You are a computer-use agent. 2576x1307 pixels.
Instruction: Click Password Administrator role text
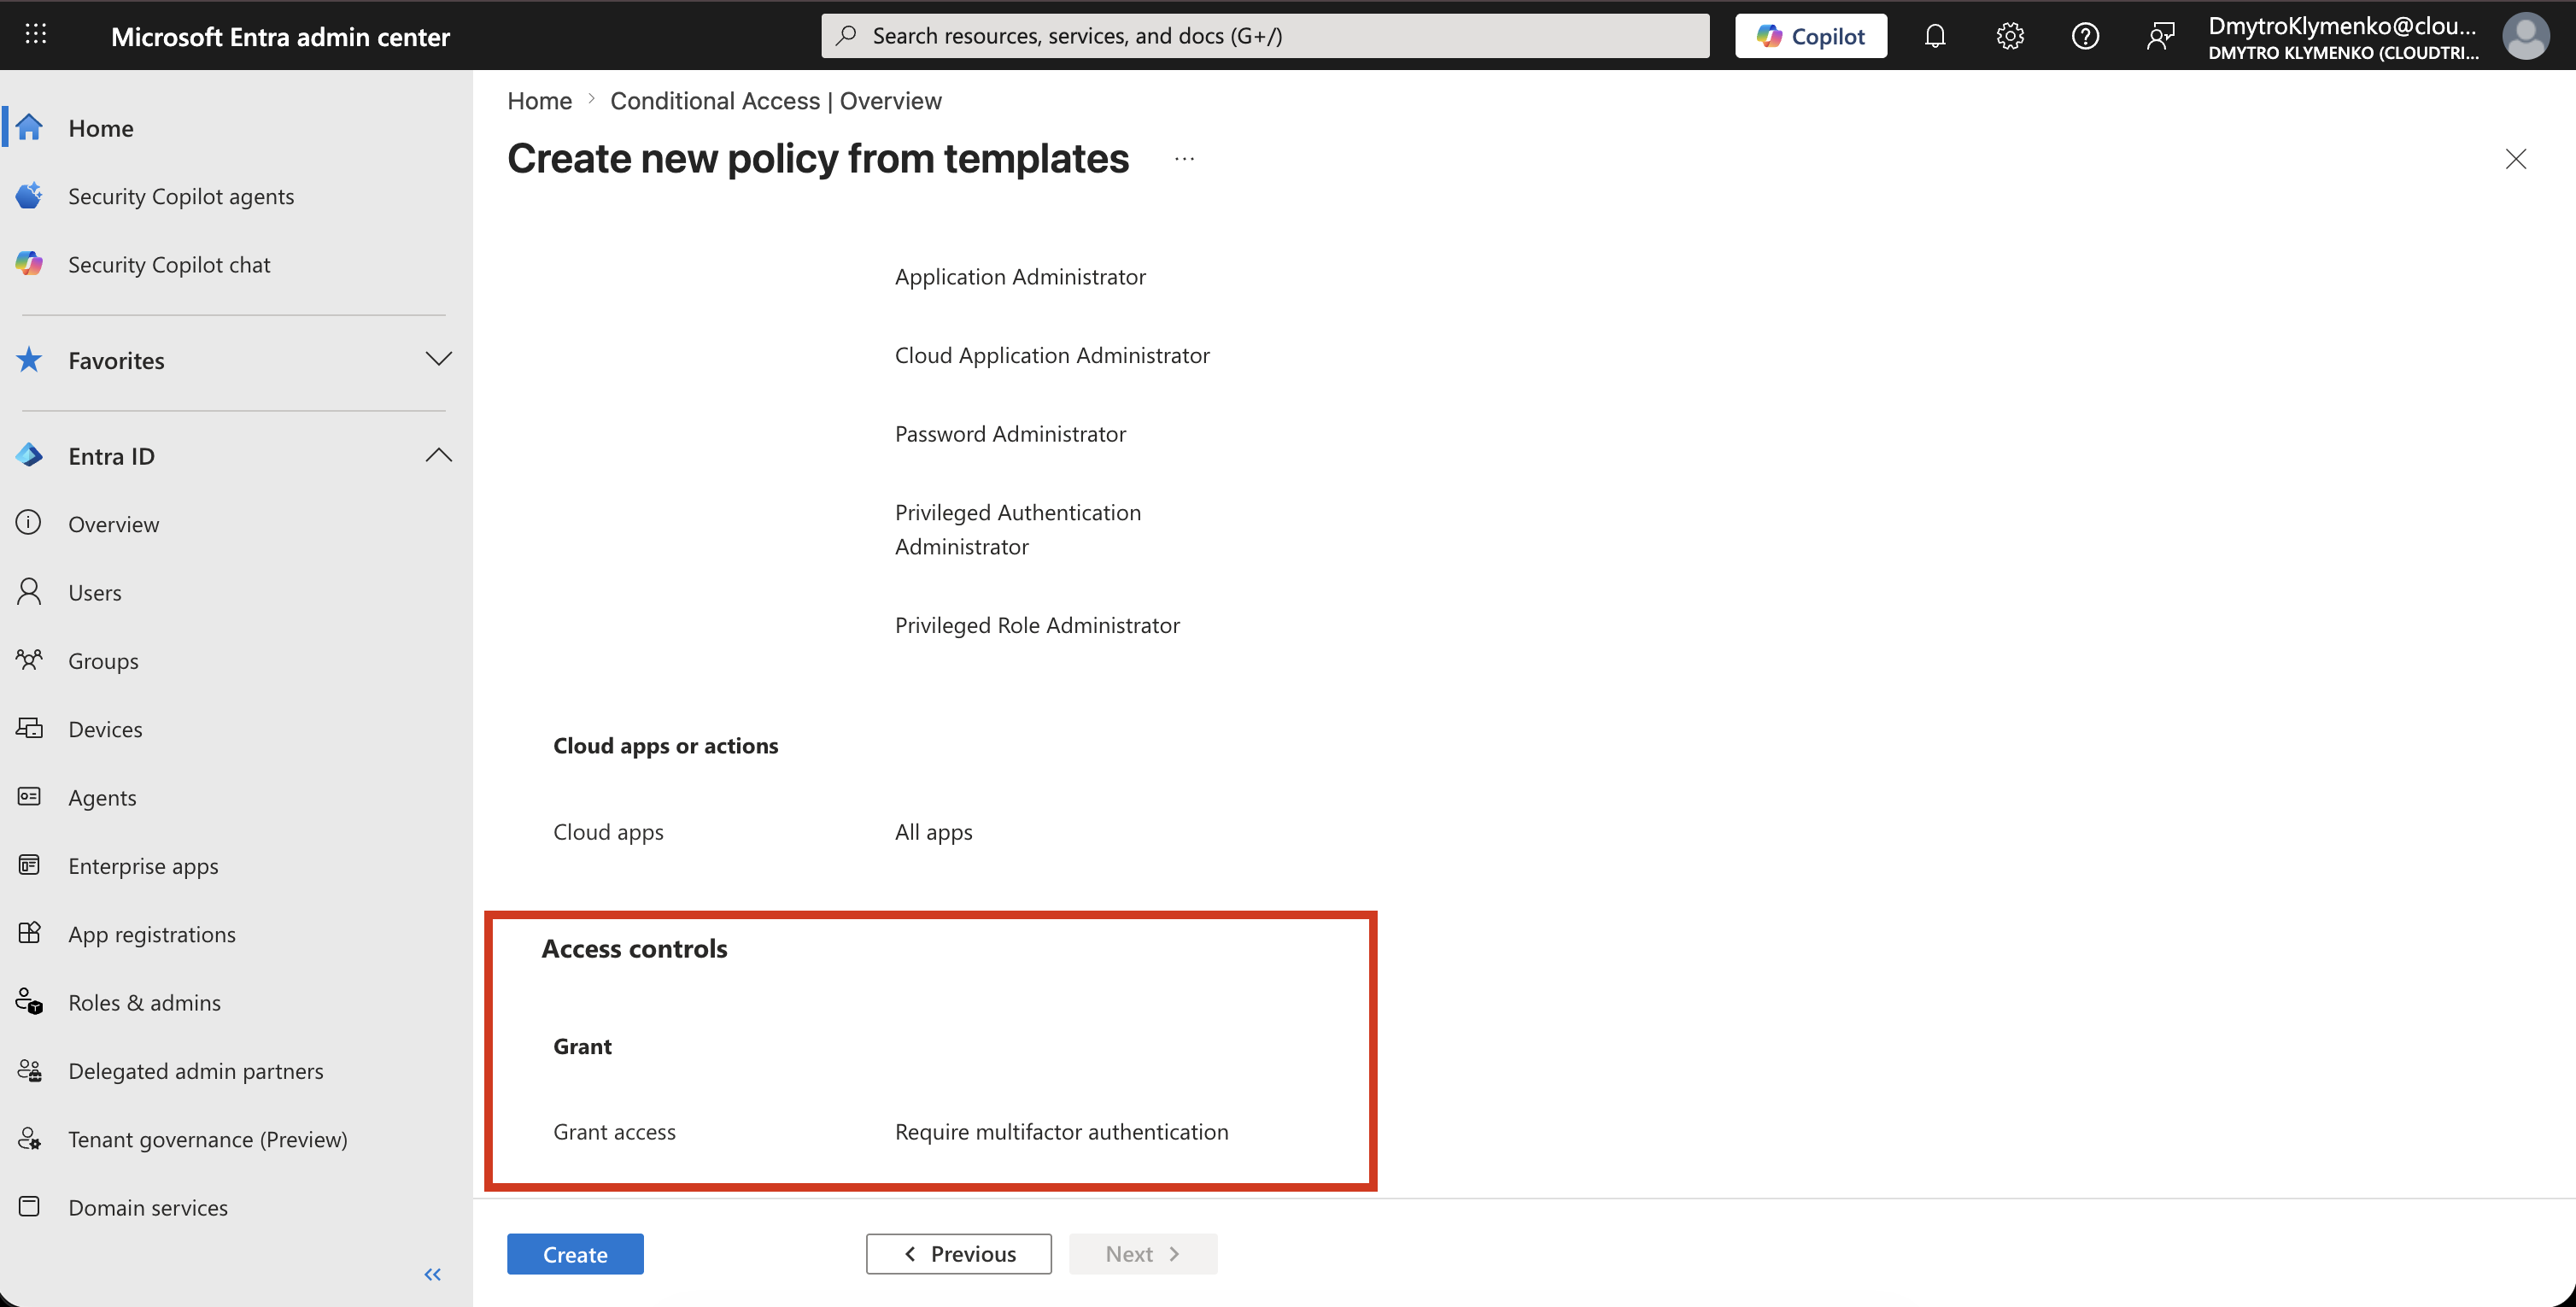click(x=1010, y=434)
